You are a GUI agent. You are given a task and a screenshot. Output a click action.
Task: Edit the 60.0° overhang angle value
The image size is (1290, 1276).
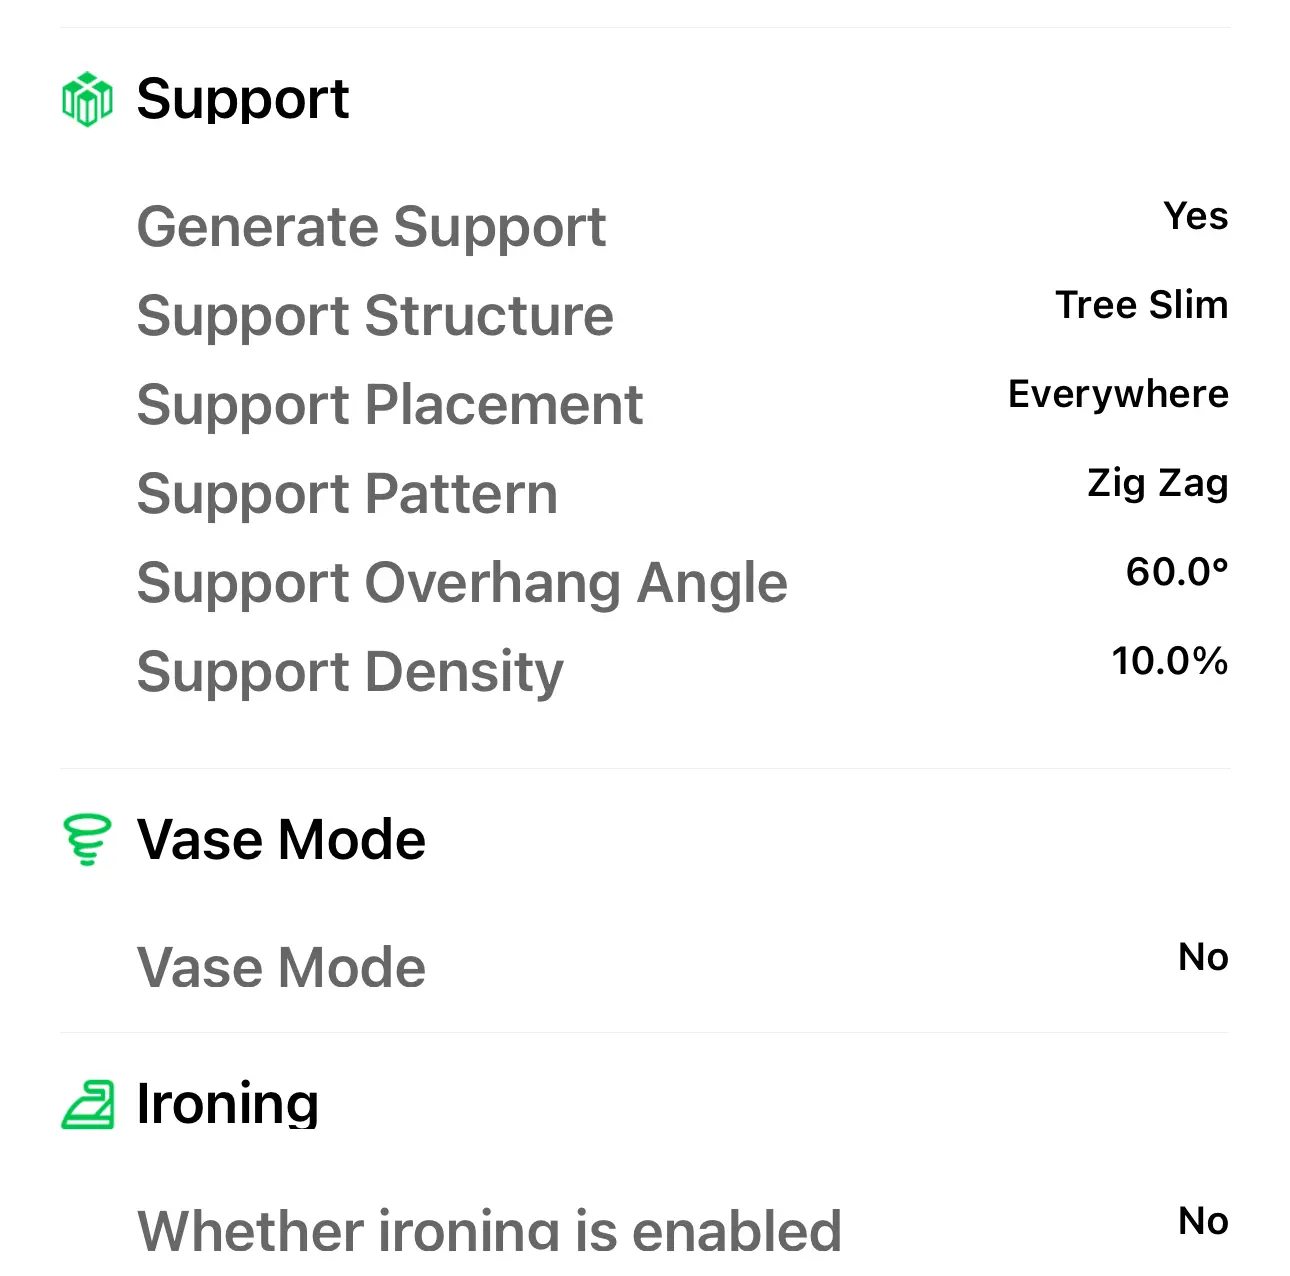tap(1177, 572)
